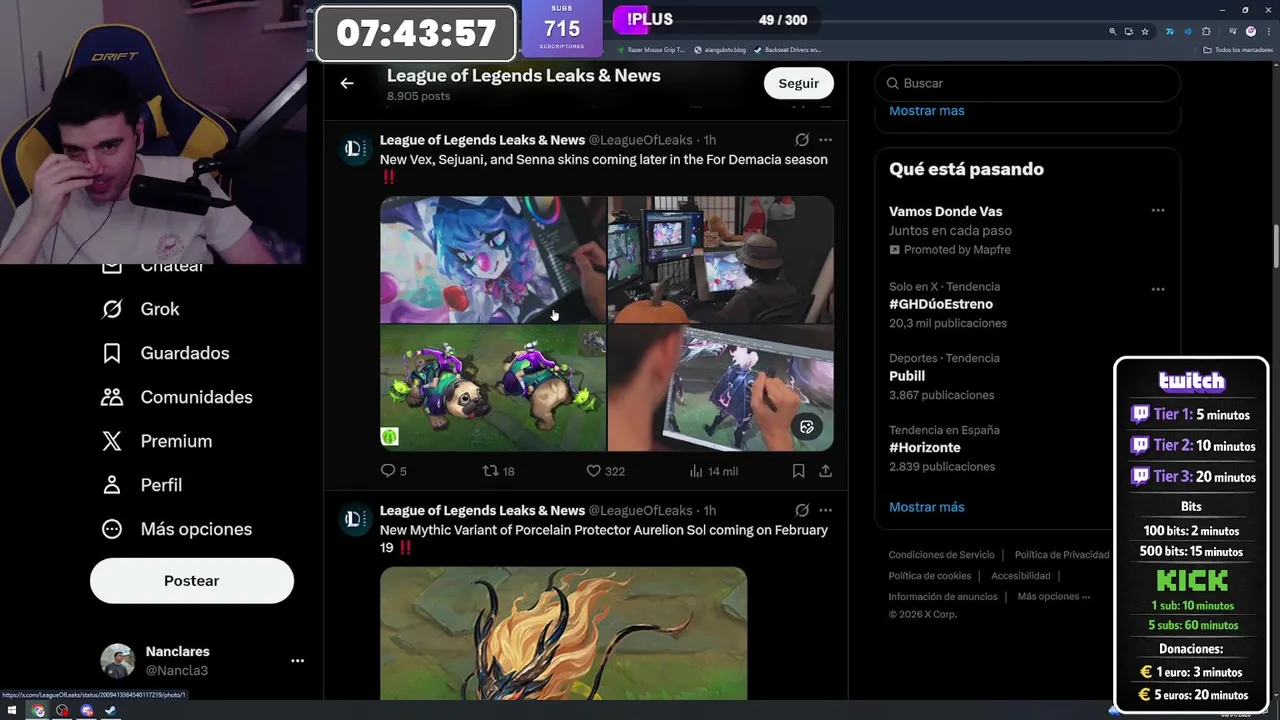Bookmark this page with the star icon
This screenshot has width=1280, height=720.
click(1145, 31)
